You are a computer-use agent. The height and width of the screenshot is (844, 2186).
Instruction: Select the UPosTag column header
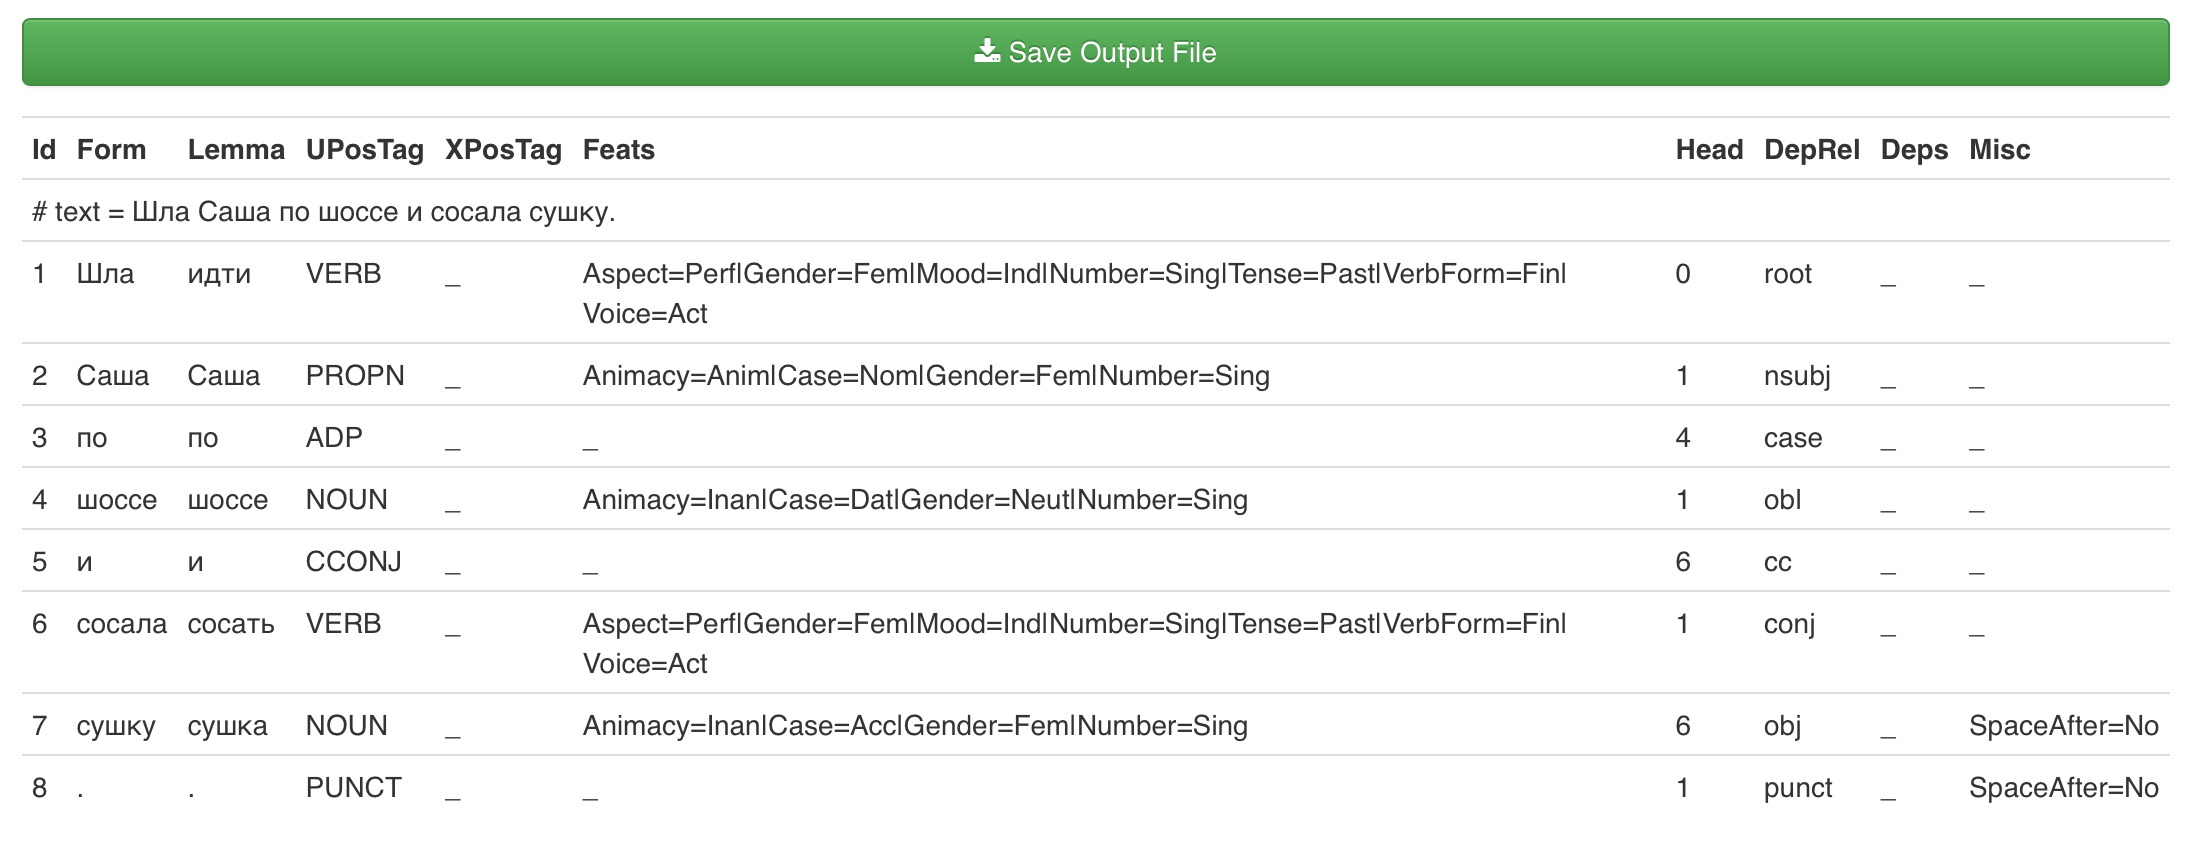point(365,150)
